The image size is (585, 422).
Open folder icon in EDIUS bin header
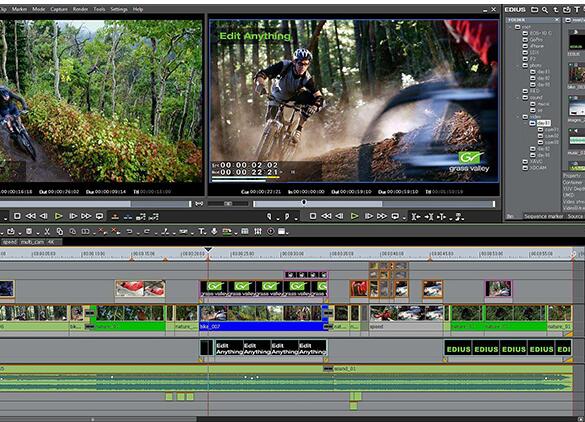[535, 10]
